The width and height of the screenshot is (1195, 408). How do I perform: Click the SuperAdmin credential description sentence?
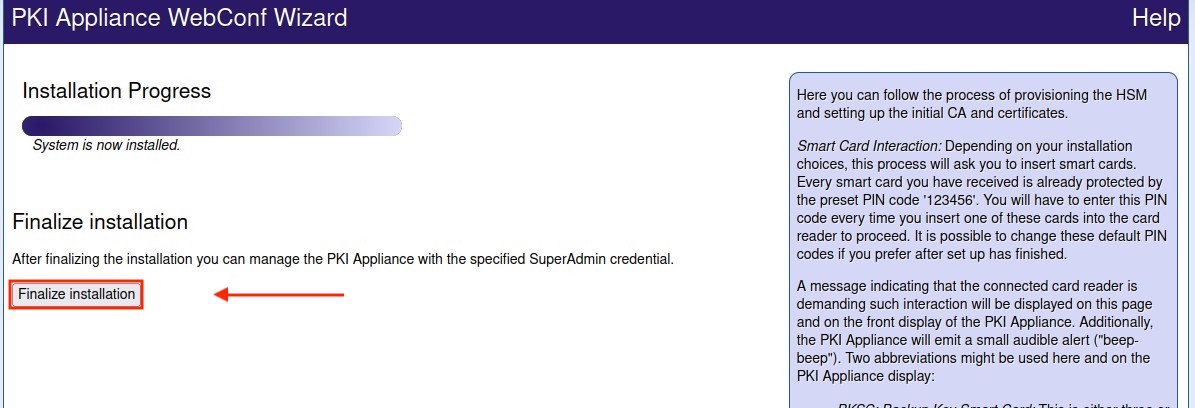tap(342, 259)
